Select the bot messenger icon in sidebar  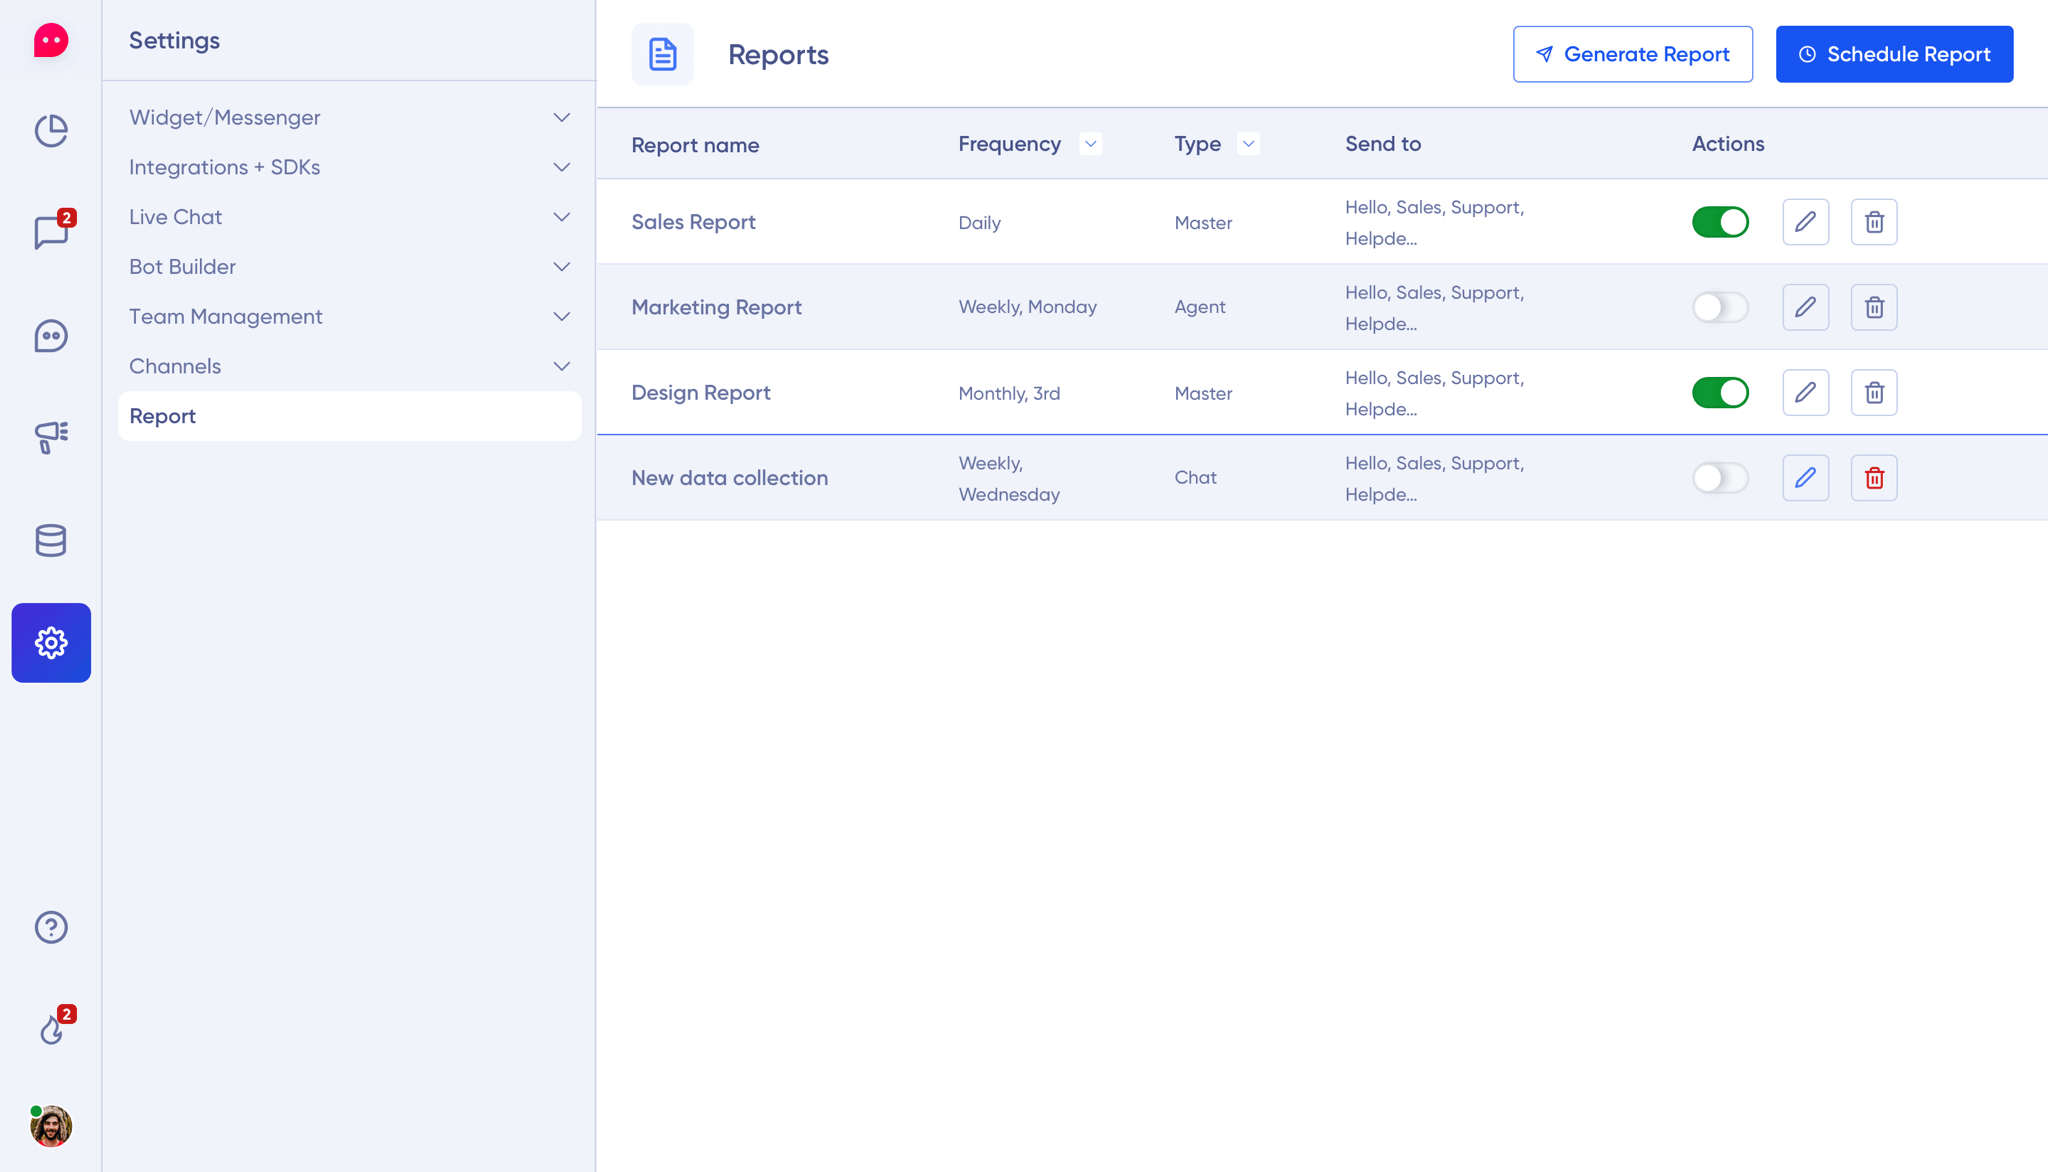point(50,336)
